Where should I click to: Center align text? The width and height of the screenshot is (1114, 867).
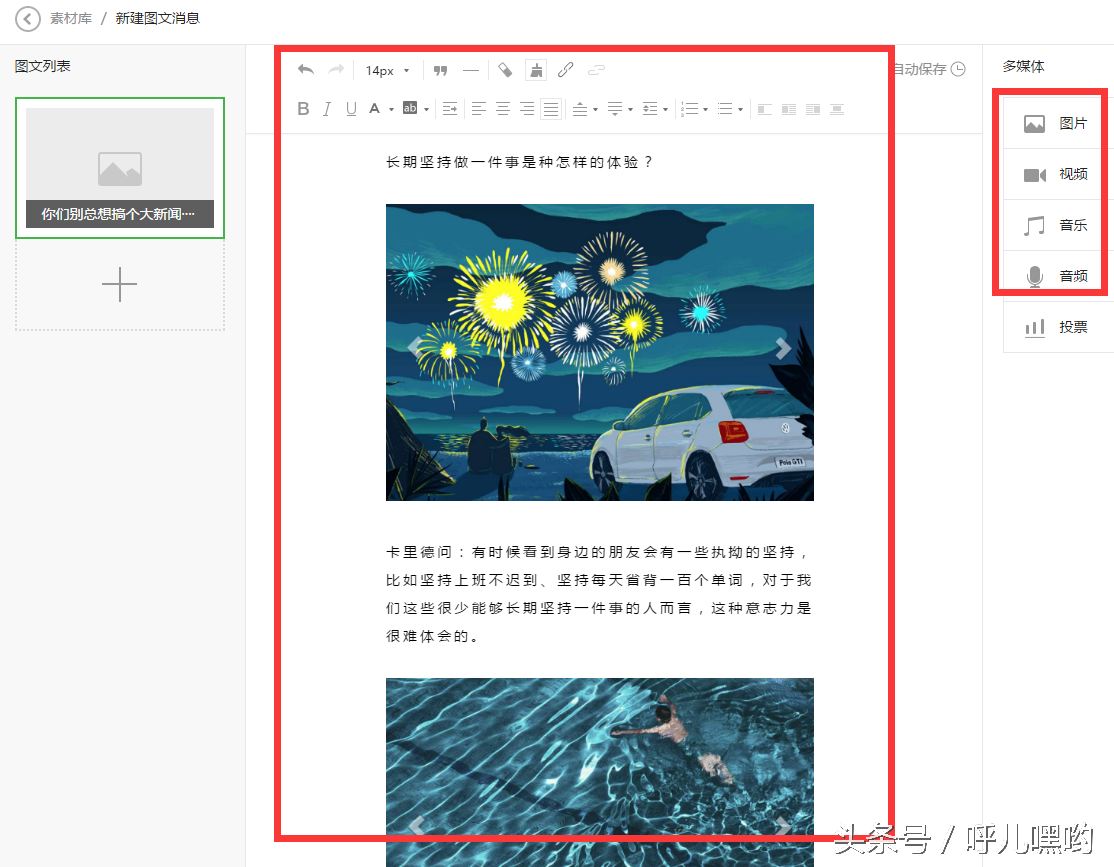503,109
